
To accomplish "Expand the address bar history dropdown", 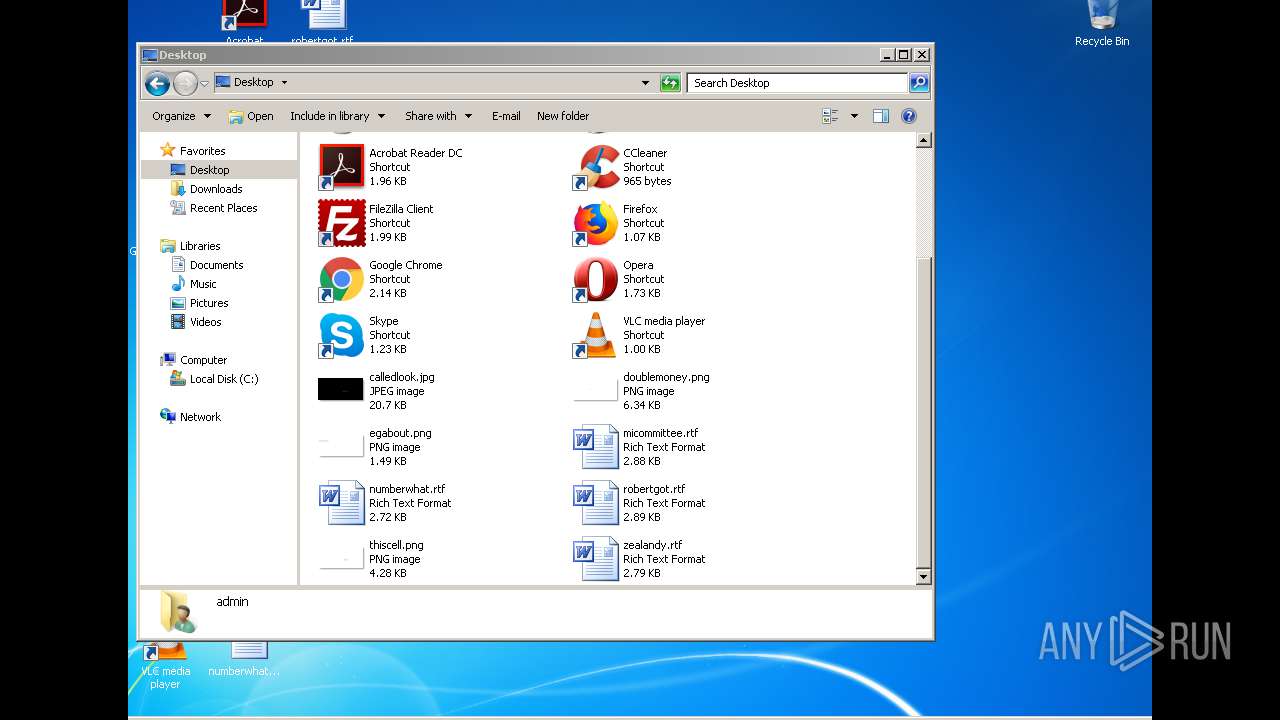I will (645, 83).
